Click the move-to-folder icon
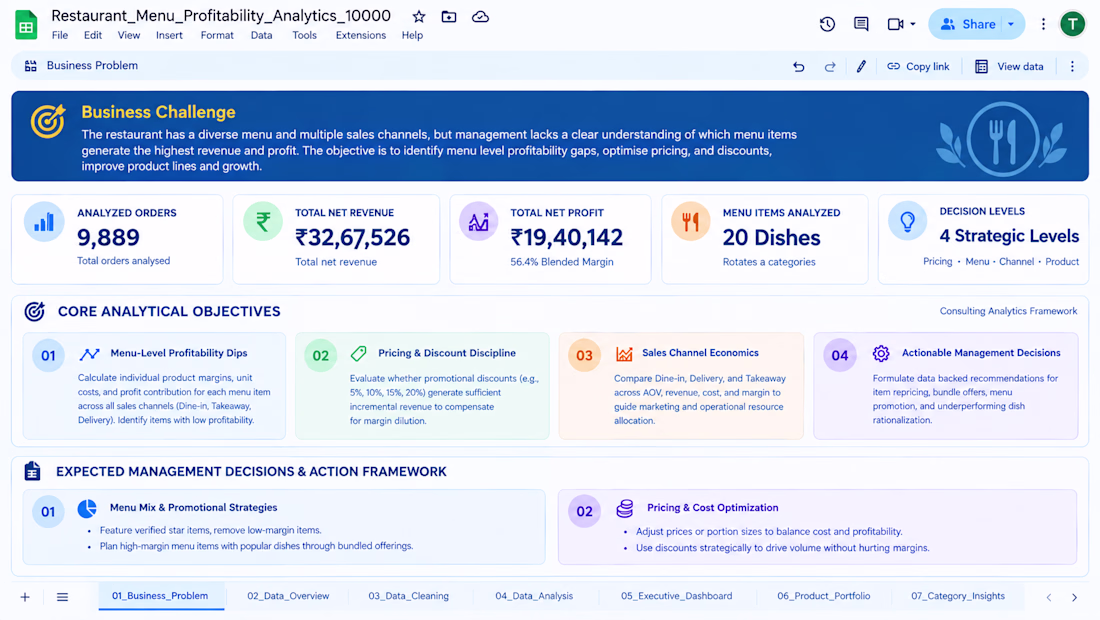Image resolution: width=1100 pixels, height=620 pixels. [449, 17]
